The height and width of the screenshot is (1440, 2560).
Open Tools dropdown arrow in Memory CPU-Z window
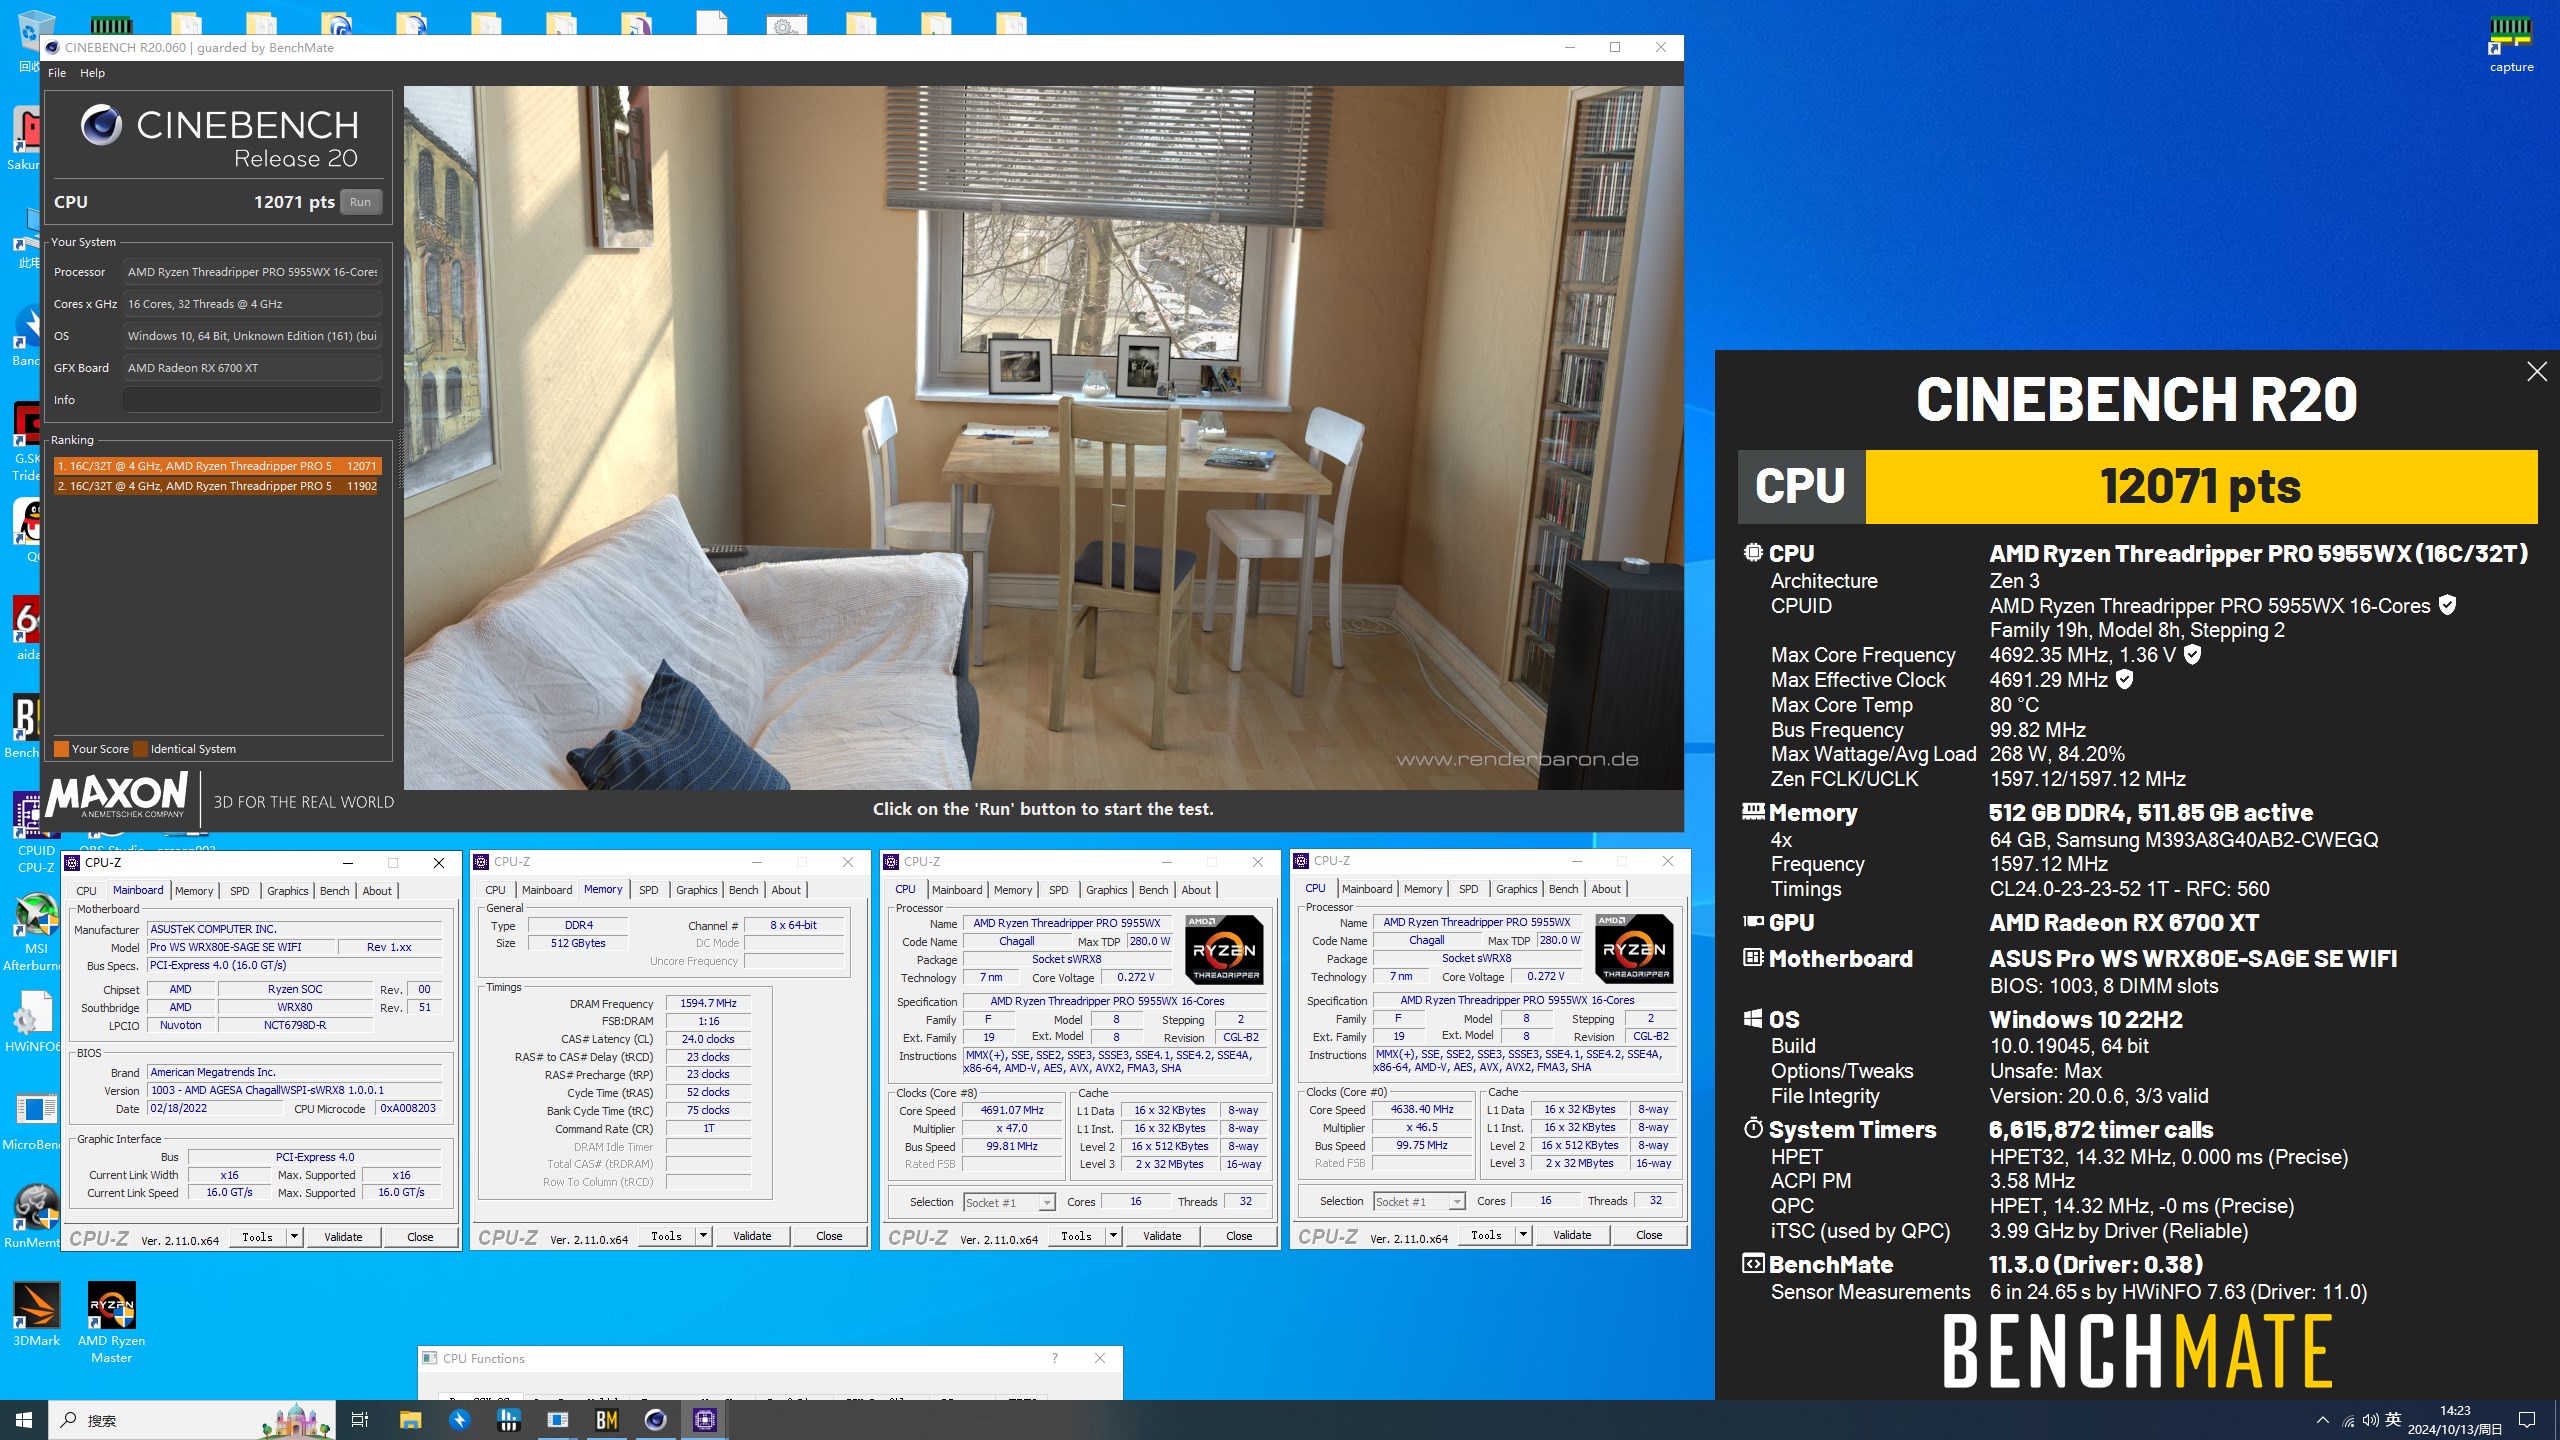click(703, 1236)
